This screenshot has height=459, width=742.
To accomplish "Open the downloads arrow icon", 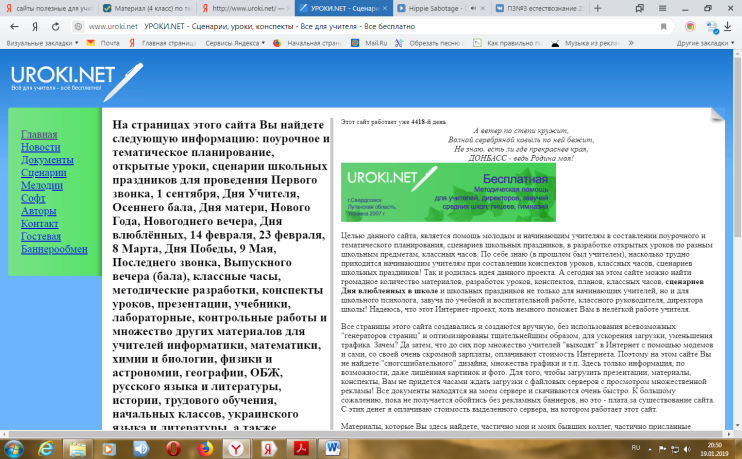I will [x=728, y=27].
